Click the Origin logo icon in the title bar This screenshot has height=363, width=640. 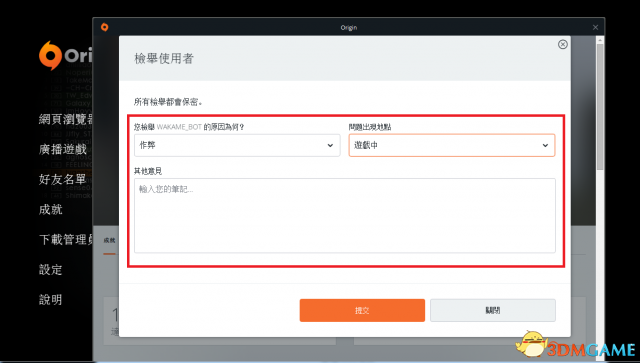[104, 27]
